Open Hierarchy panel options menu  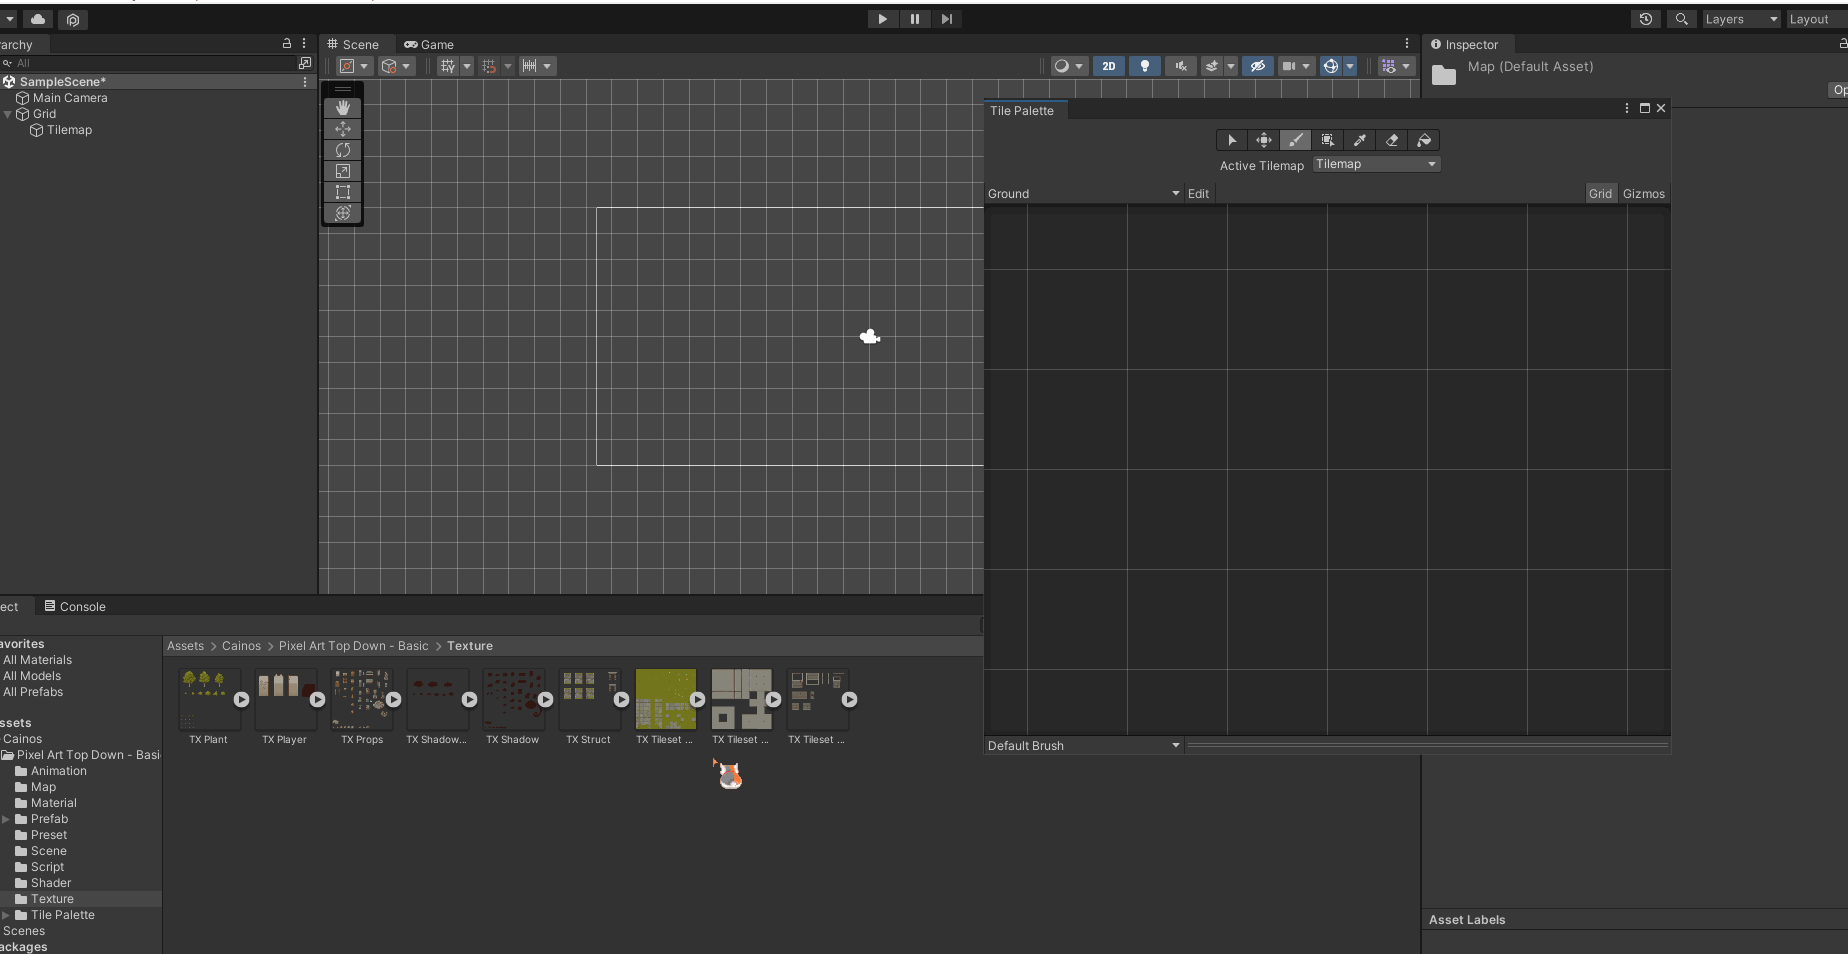304,44
